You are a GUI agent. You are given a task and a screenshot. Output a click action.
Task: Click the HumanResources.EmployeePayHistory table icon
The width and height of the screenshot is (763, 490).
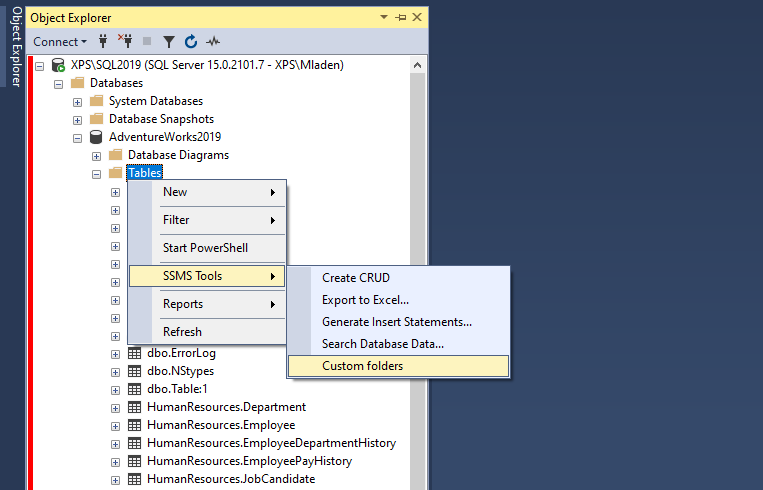pyautogui.click(x=134, y=461)
